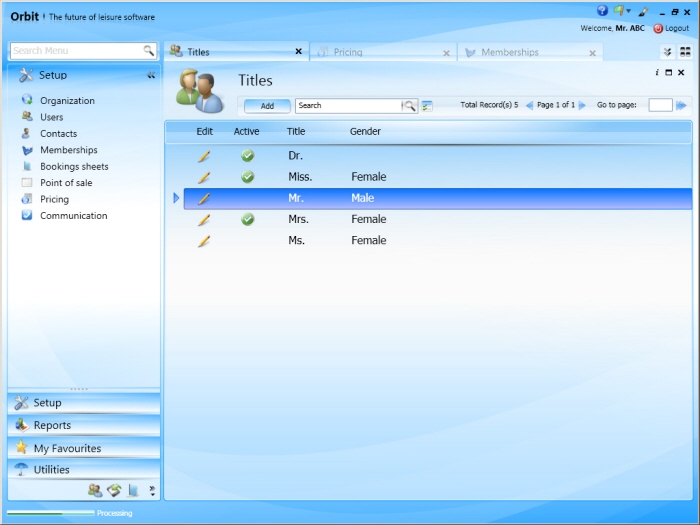Click the Go to page double-arrow
Image resolution: width=700 pixels, height=525 pixels.
pos(681,105)
